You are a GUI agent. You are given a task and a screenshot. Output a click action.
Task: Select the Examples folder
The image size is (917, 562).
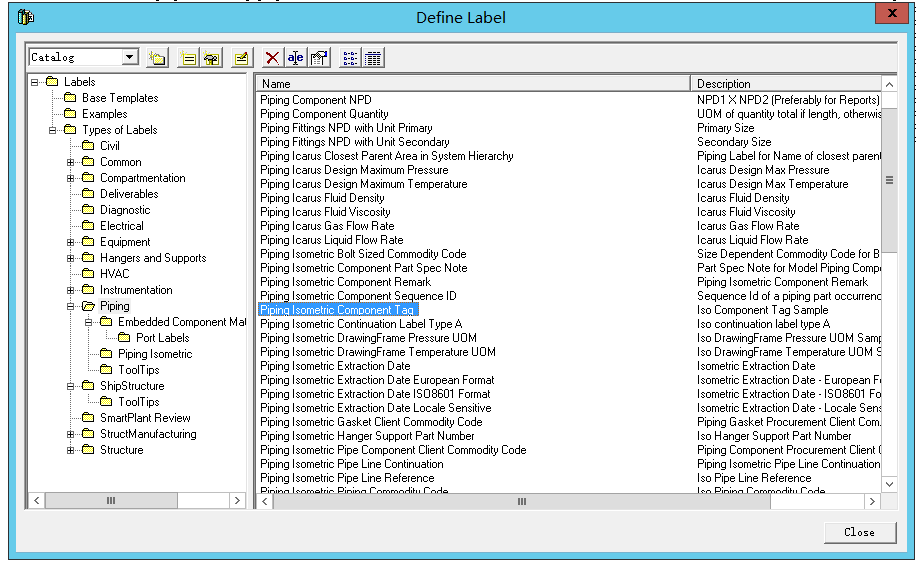click(104, 114)
